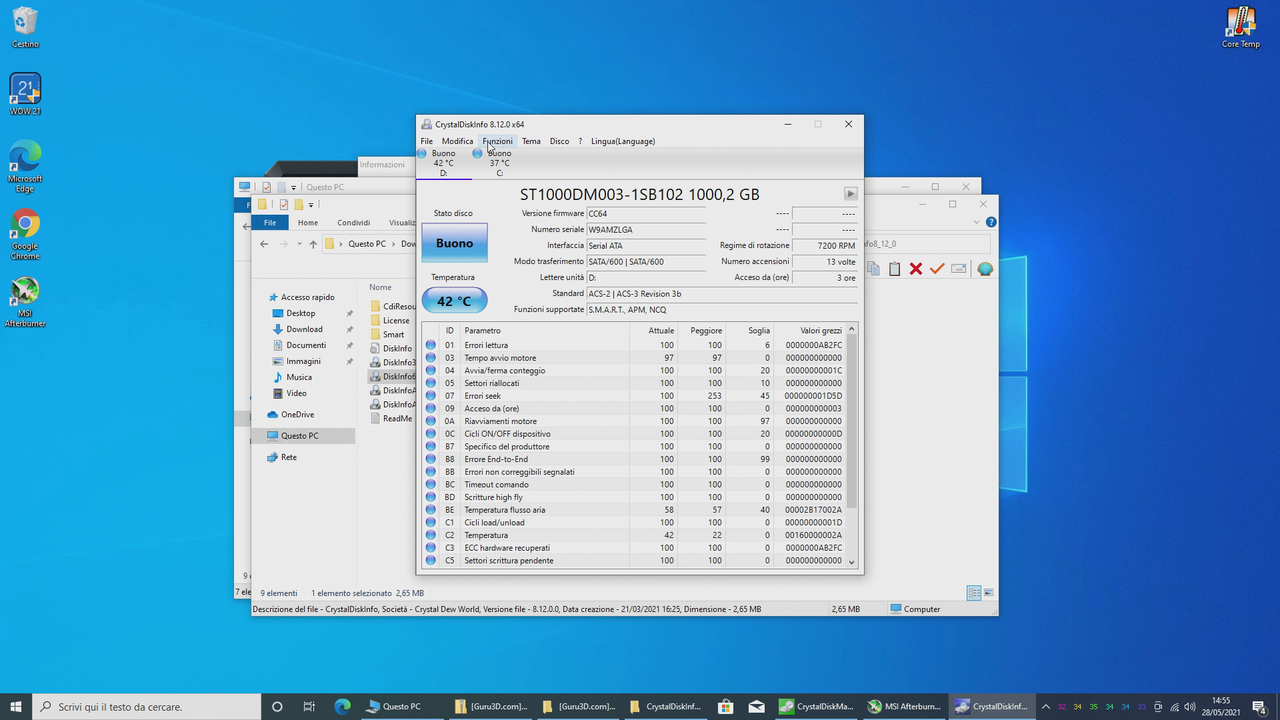This screenshot has width=1280, height=720.
Task: Open the Lingua(Language) menu
Action: pyautogui.click(x=623, y=141)
